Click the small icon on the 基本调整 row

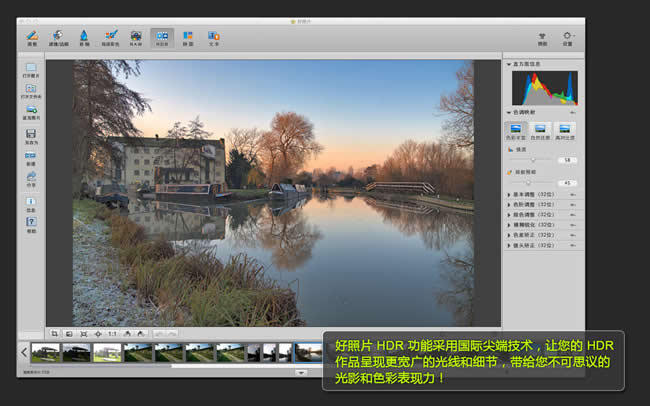point(572,194)
